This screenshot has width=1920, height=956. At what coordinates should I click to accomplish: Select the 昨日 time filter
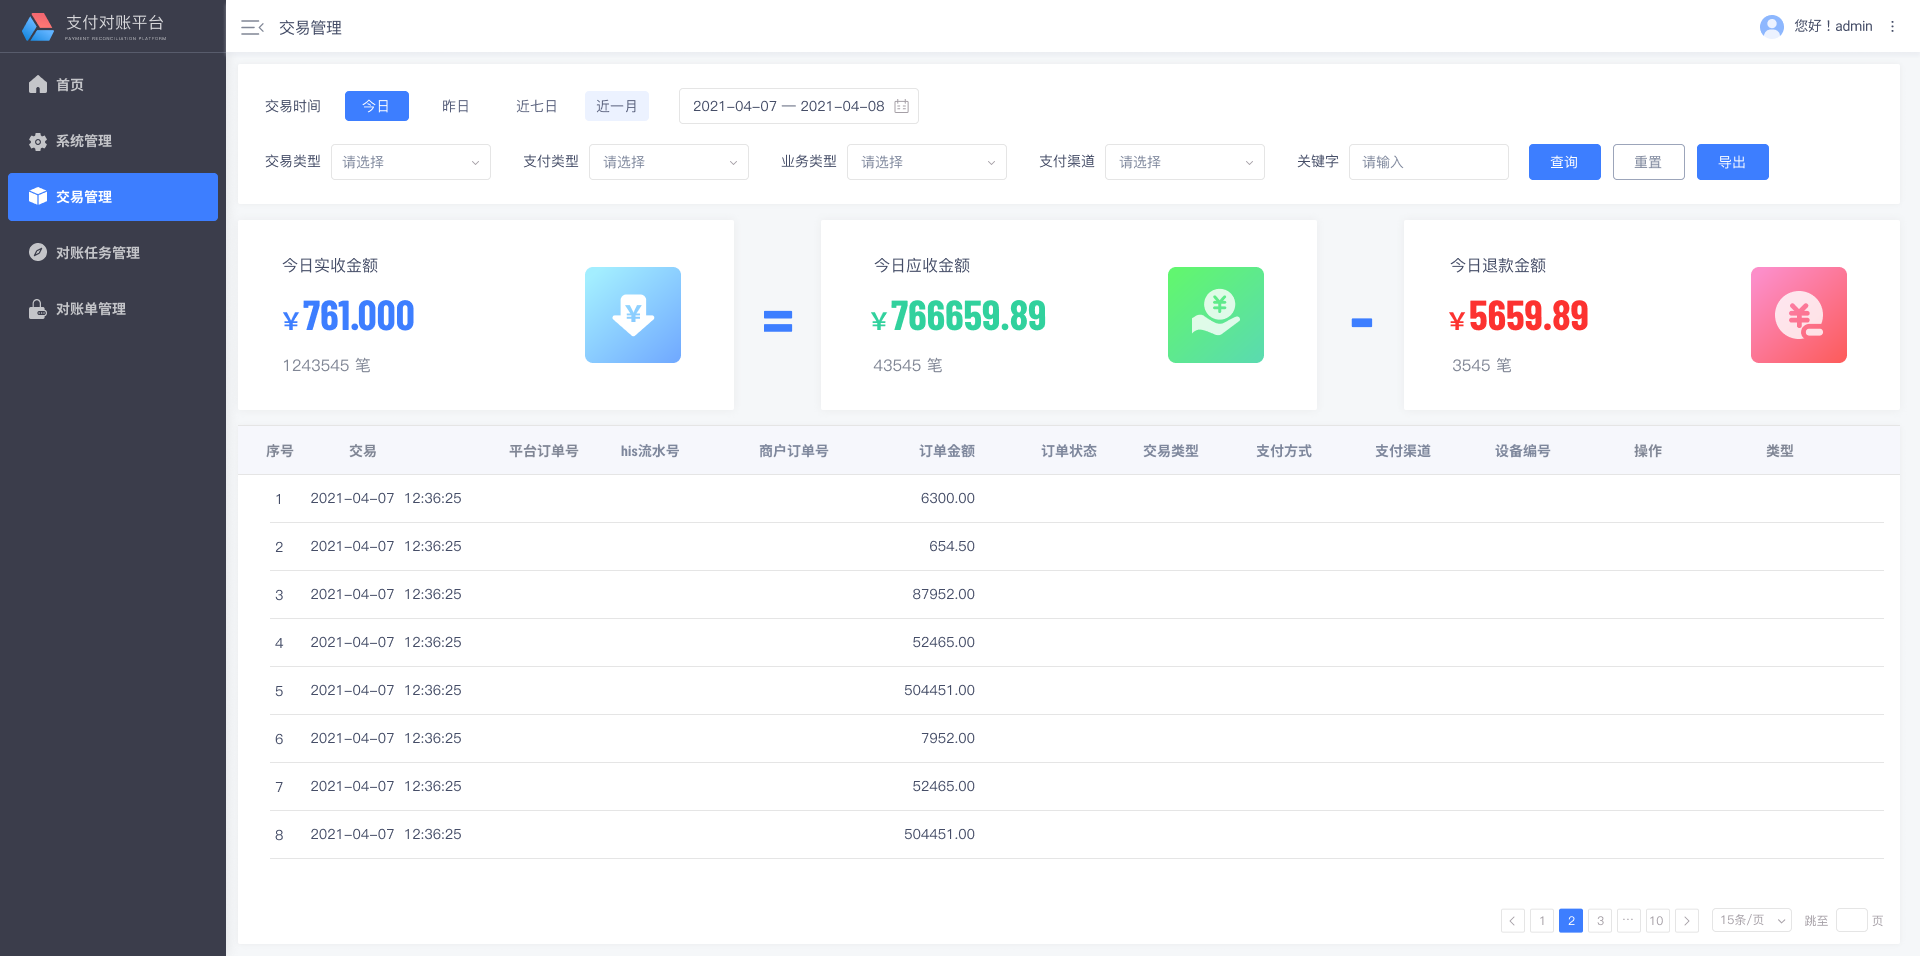(x=456, y=106)
